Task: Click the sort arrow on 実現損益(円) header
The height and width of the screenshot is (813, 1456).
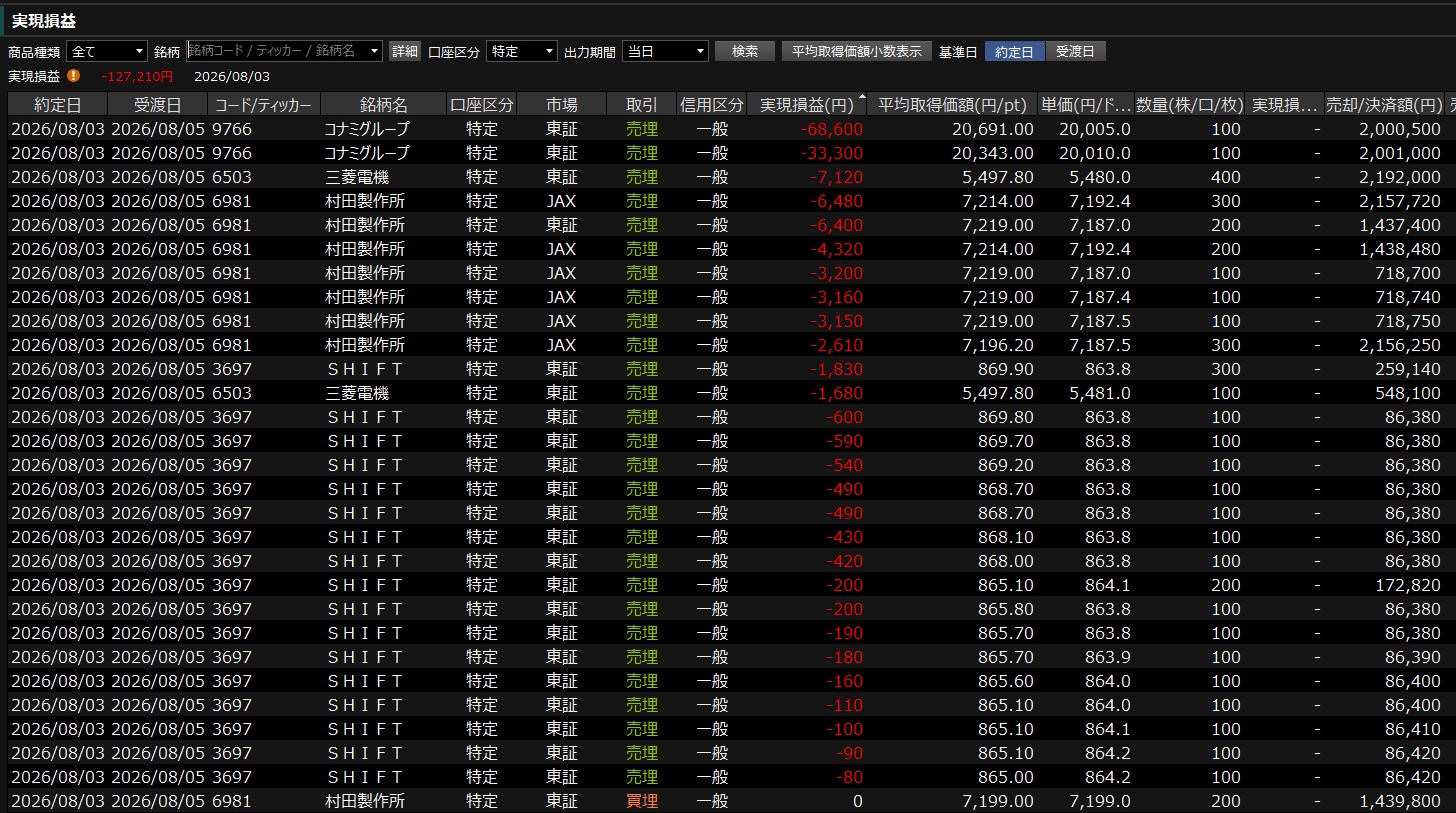Action: tap(862, 97)
